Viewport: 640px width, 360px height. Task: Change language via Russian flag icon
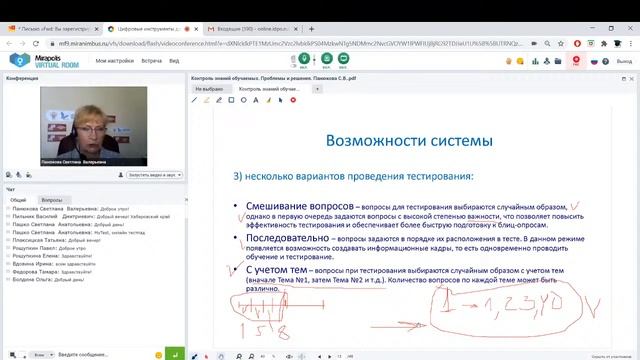[x=594, y=61]
